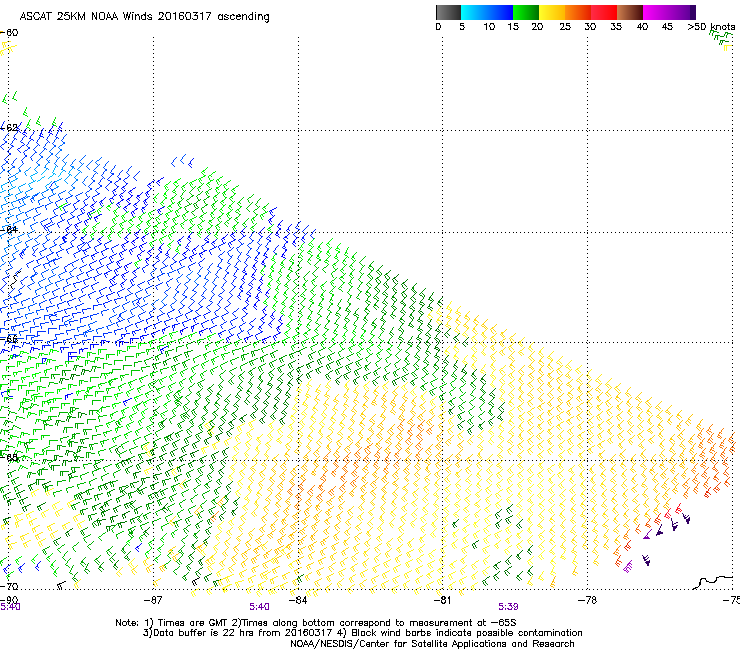Pick the green 15-20 knots legend segment
Viewport: 740px width, 650px height.
526,12
